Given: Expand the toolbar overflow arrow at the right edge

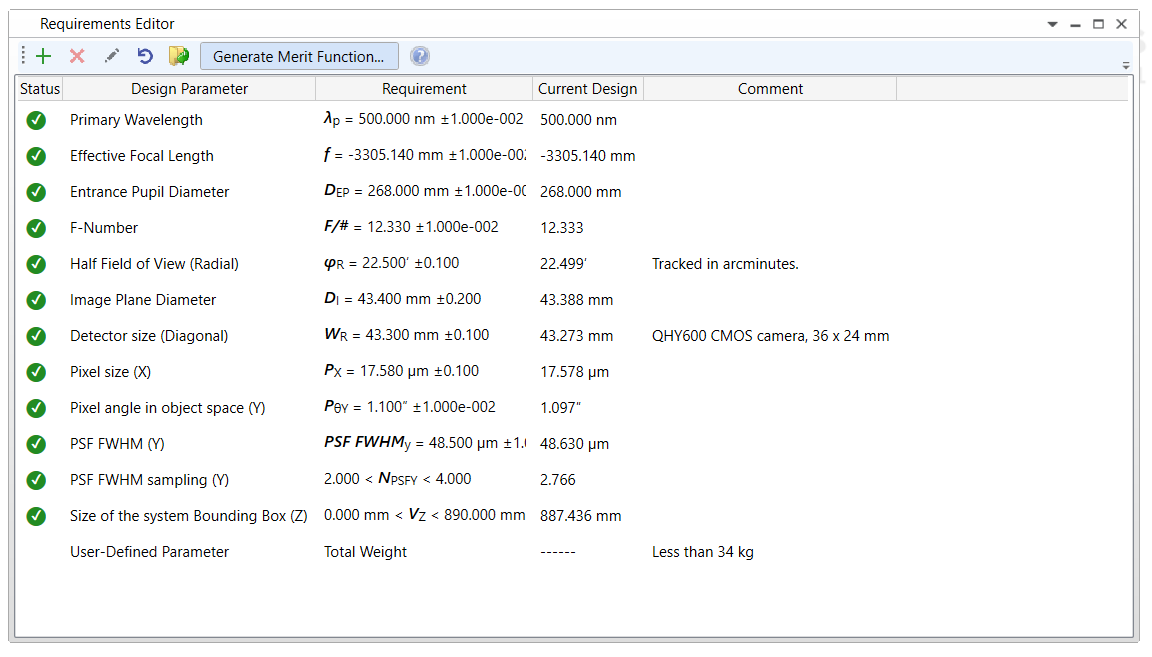Looking at the screenshot, I should coord(1126,65).
